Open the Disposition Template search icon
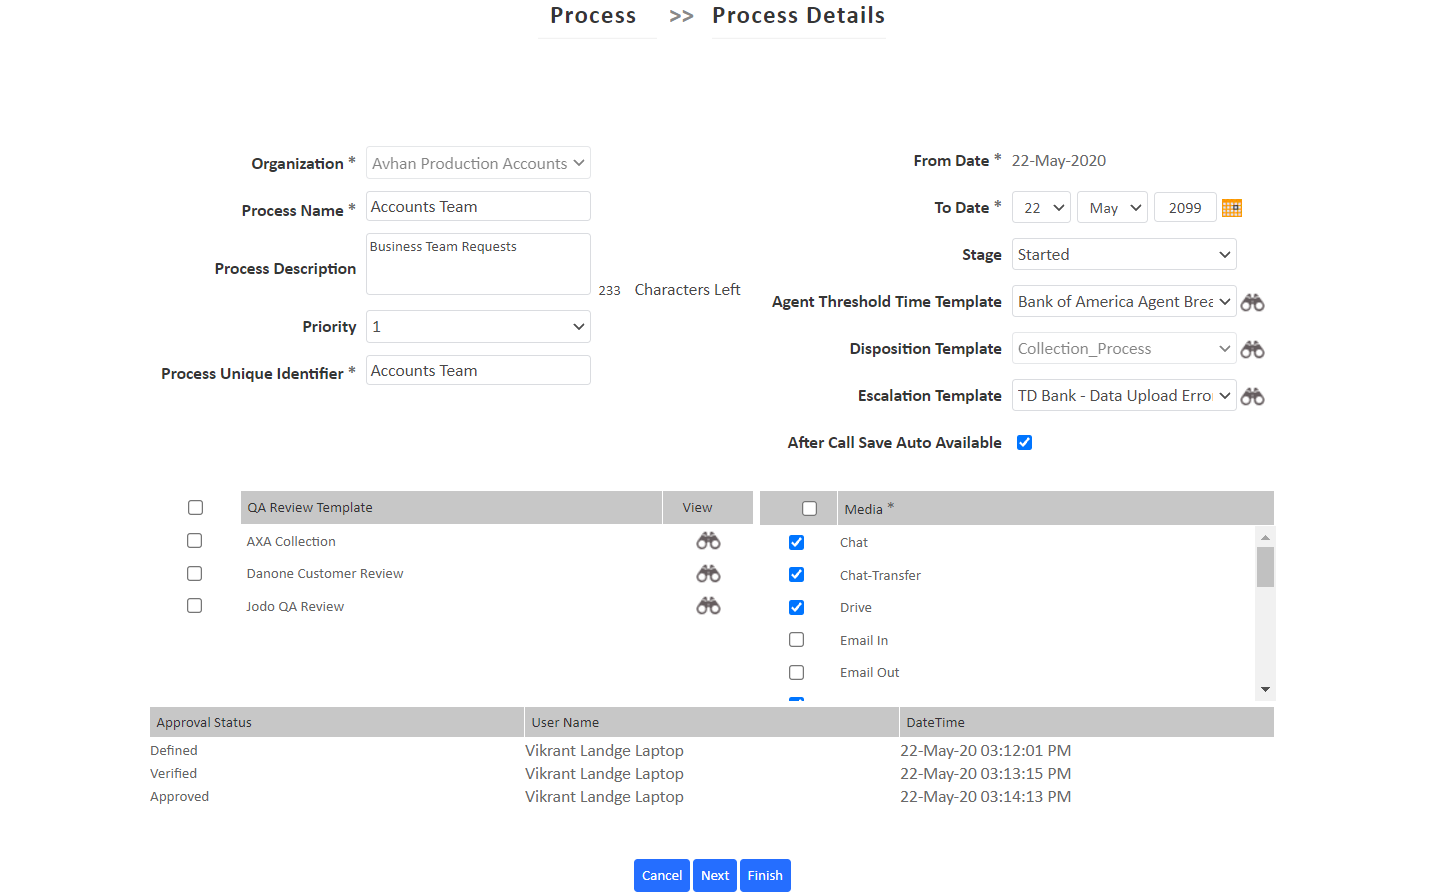Image resolution: width=1446 pixels, height=892 pixels. [1252, 348]
